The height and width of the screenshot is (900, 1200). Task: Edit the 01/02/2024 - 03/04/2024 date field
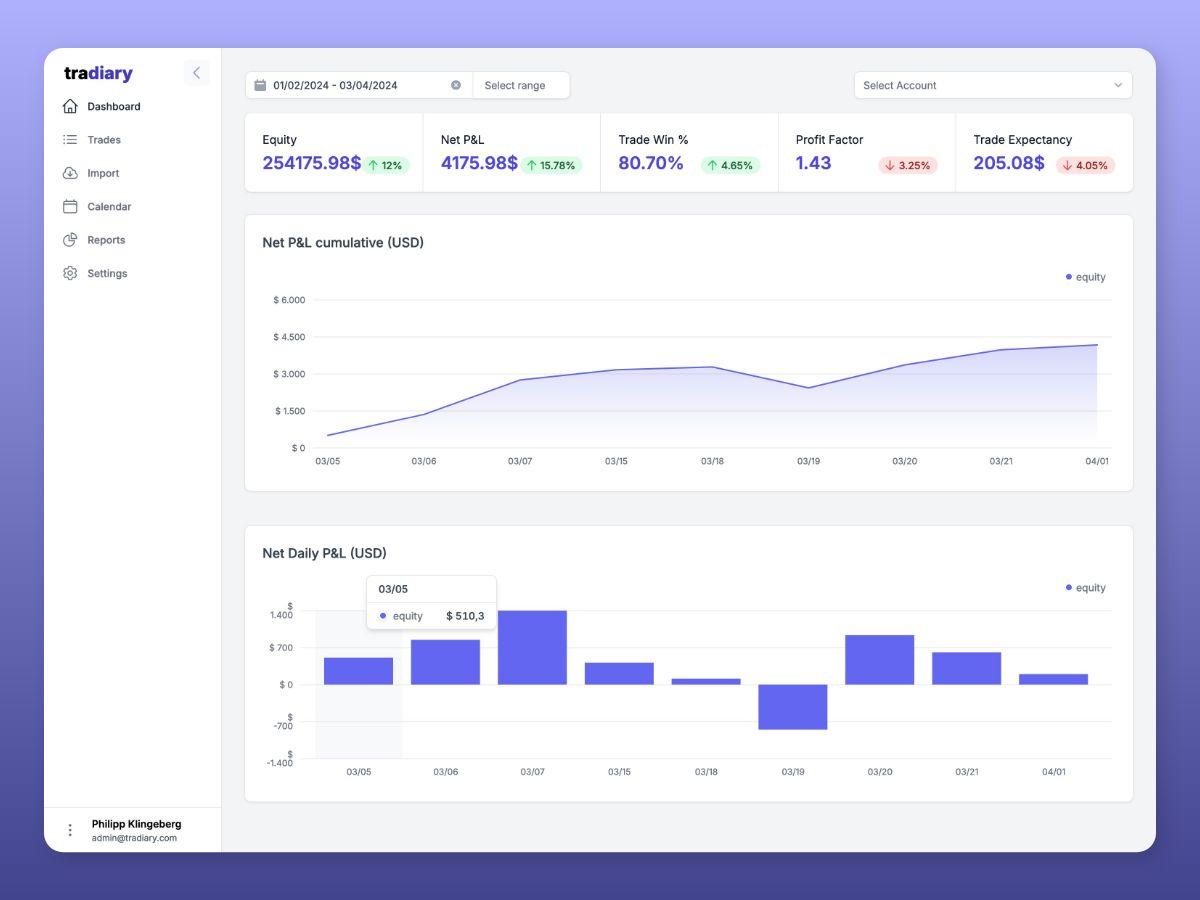(359, 85)
